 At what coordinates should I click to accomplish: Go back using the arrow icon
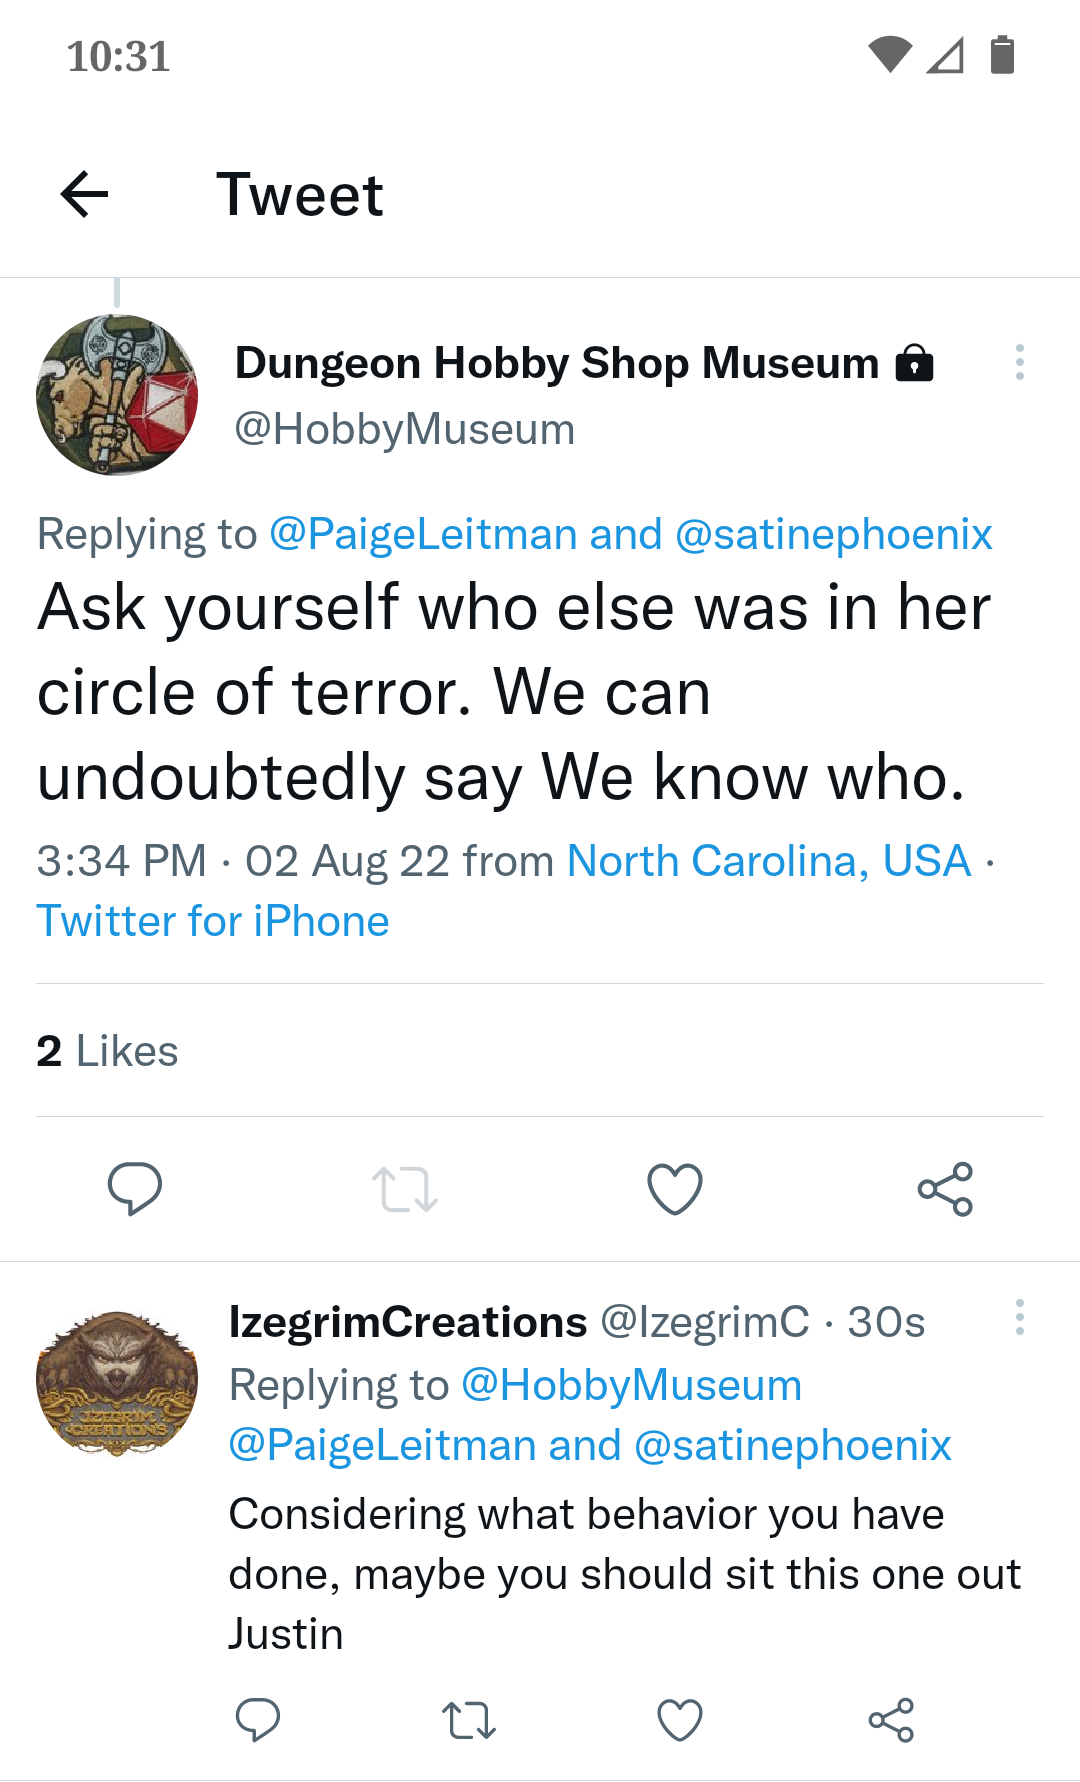(x=85, y=194)
